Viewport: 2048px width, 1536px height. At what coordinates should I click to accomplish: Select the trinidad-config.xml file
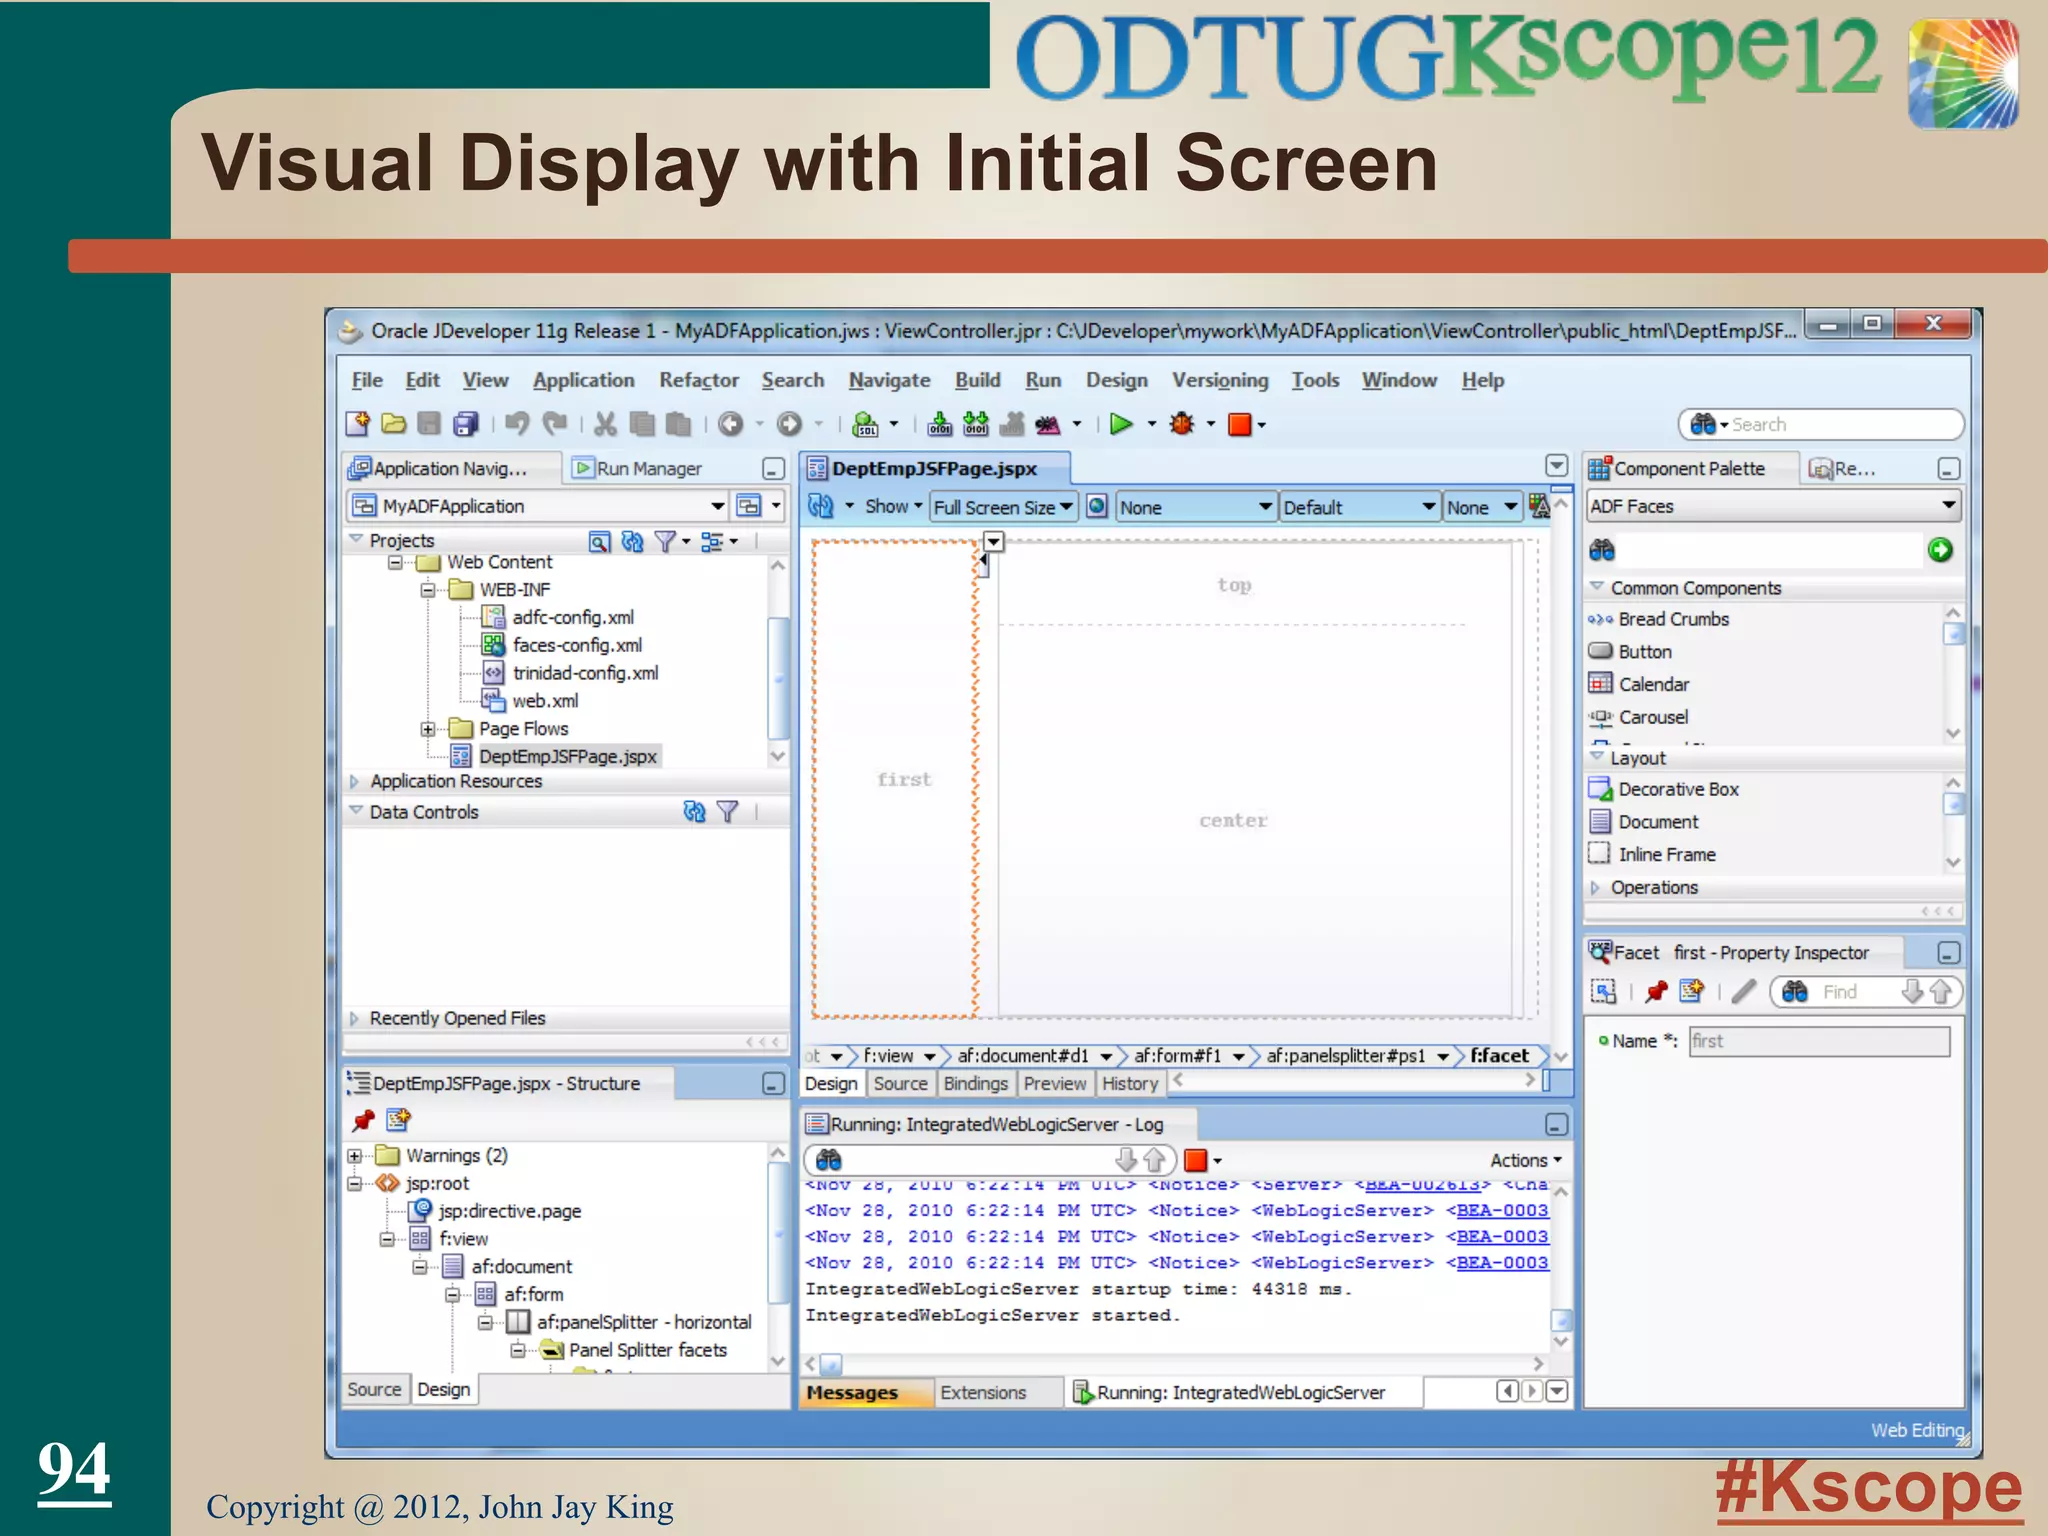585,673
